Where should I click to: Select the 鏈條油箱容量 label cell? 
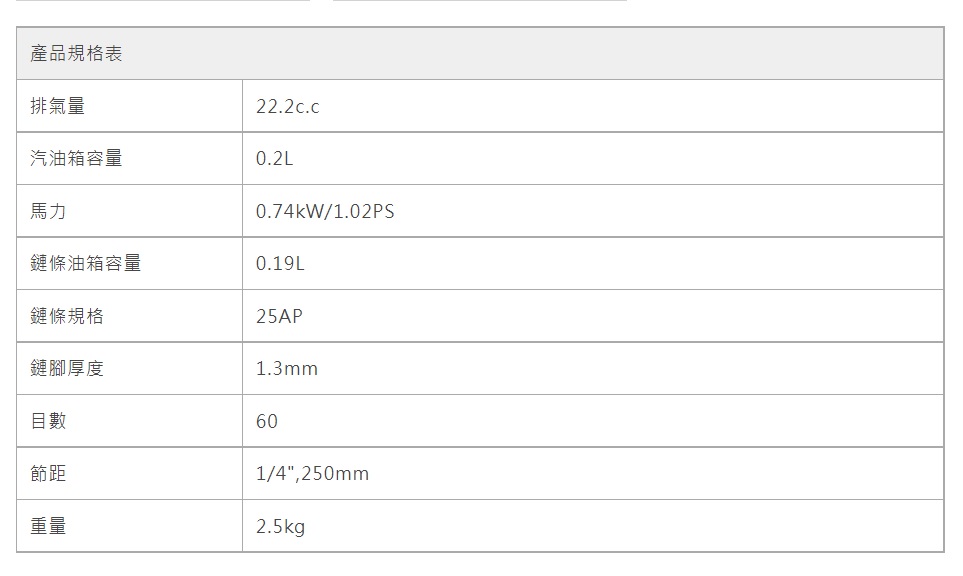point(86,264)
